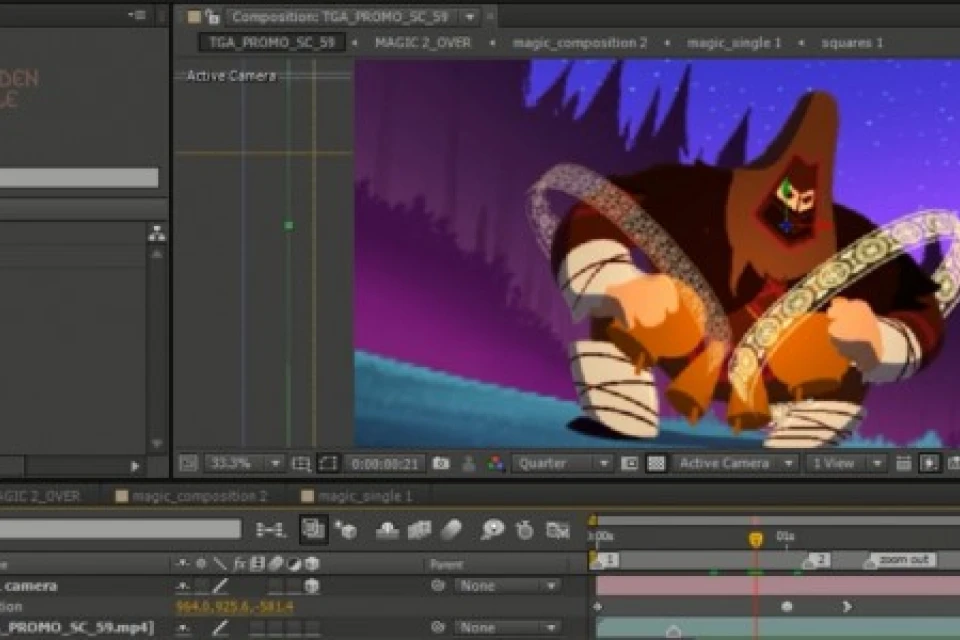Open the 1 View layout dropdown

pos(847,463)
